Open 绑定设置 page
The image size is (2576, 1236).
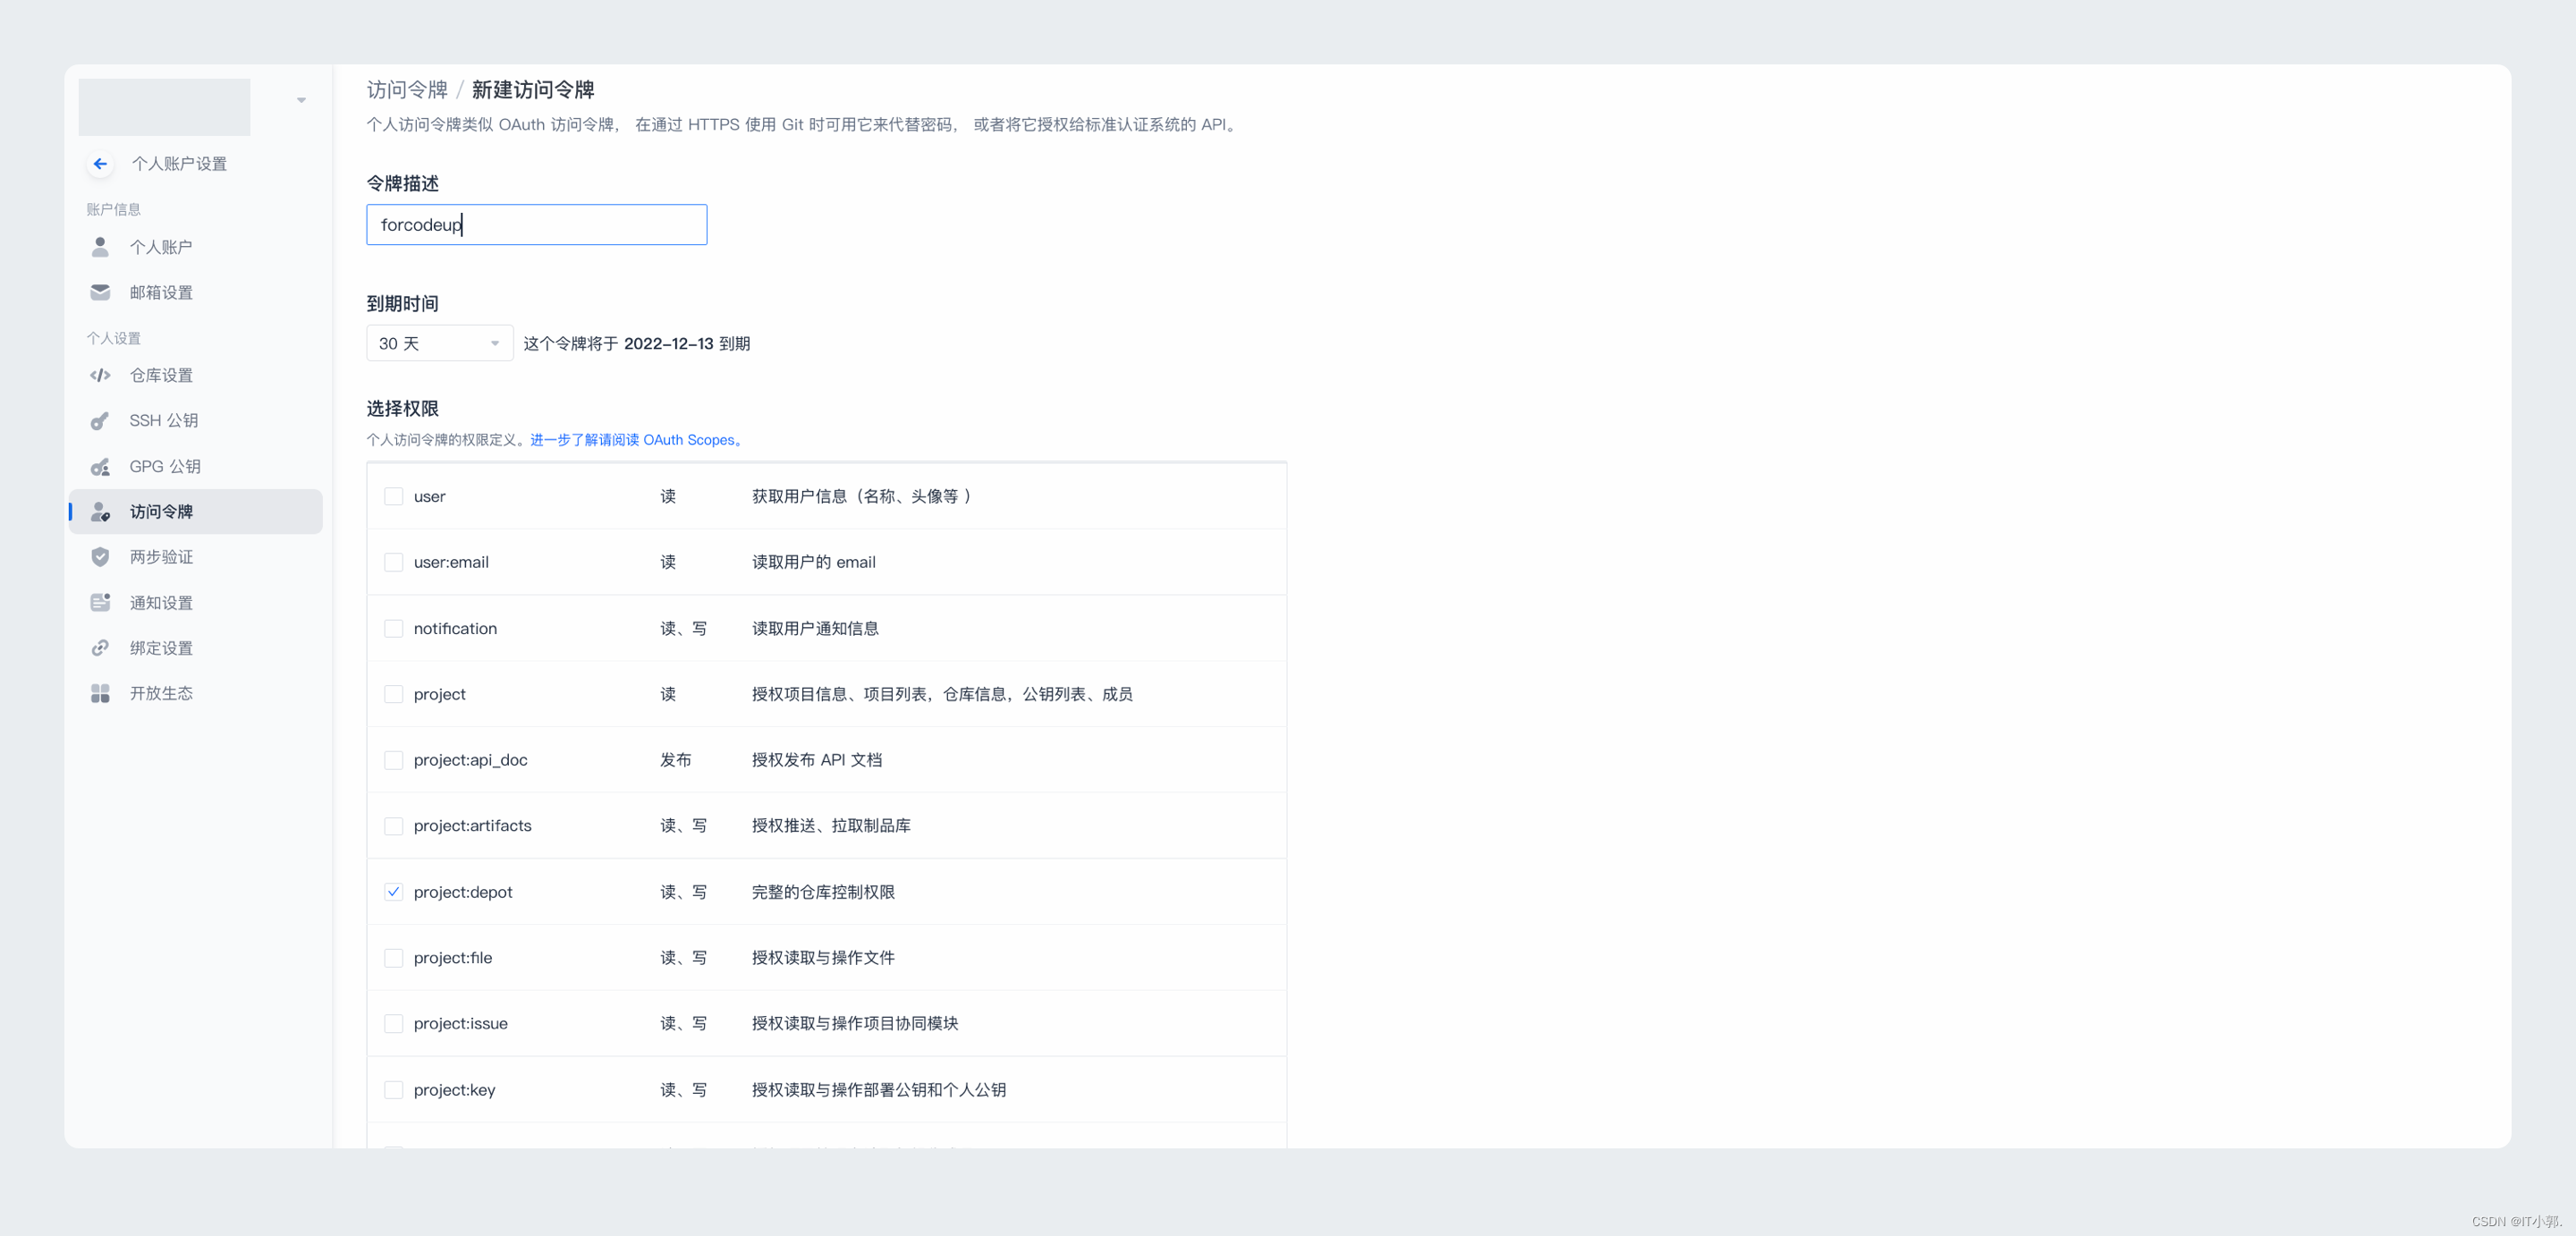196,648
